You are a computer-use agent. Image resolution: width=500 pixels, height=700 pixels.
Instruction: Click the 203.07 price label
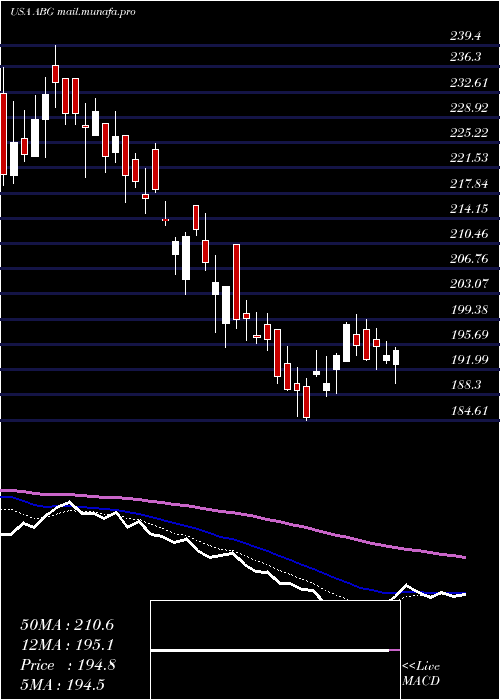468,284
